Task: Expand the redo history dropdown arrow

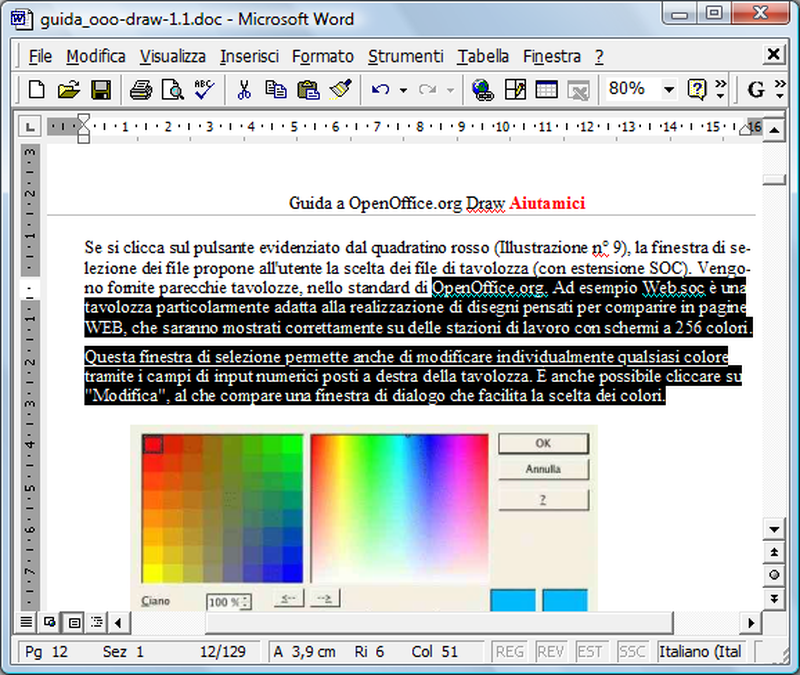Action: tap(449, 90)
